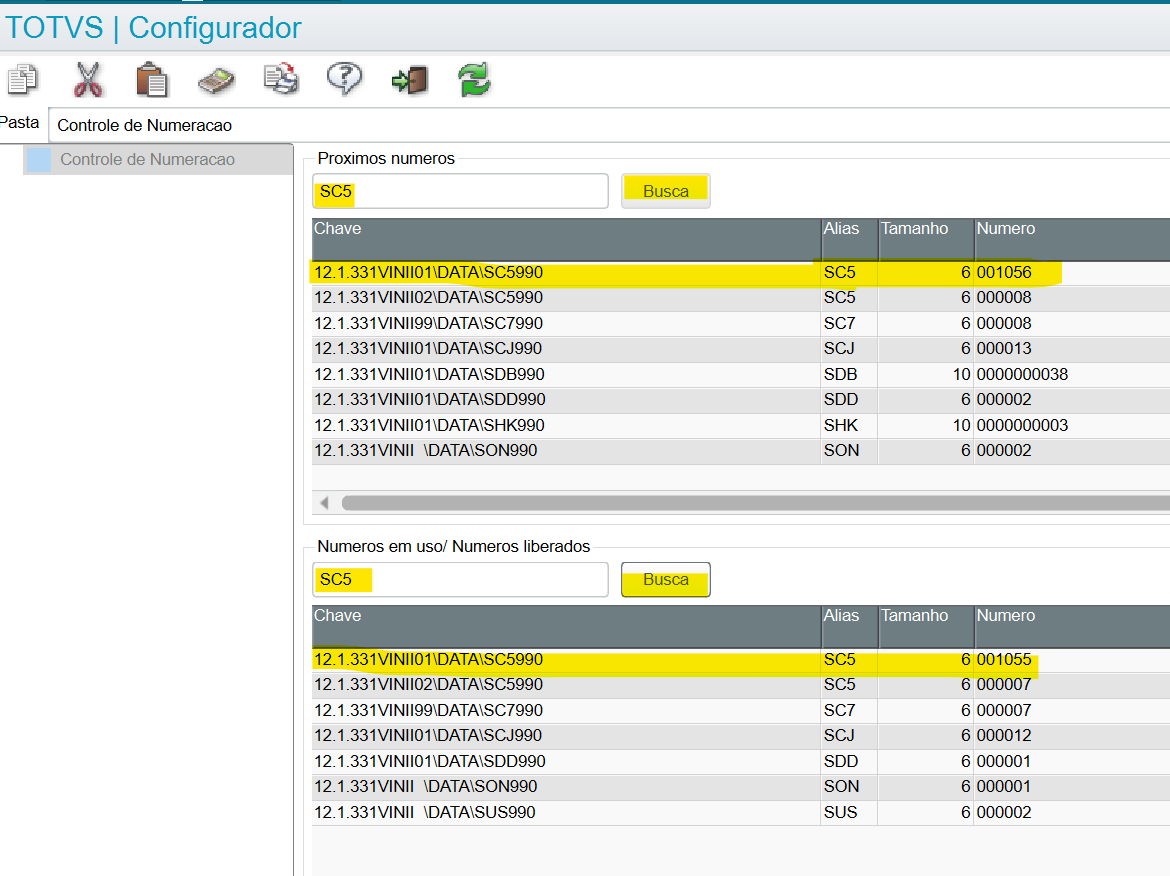
Task: Click the clipboard Paste icon
Action: [x=152, y=80]
